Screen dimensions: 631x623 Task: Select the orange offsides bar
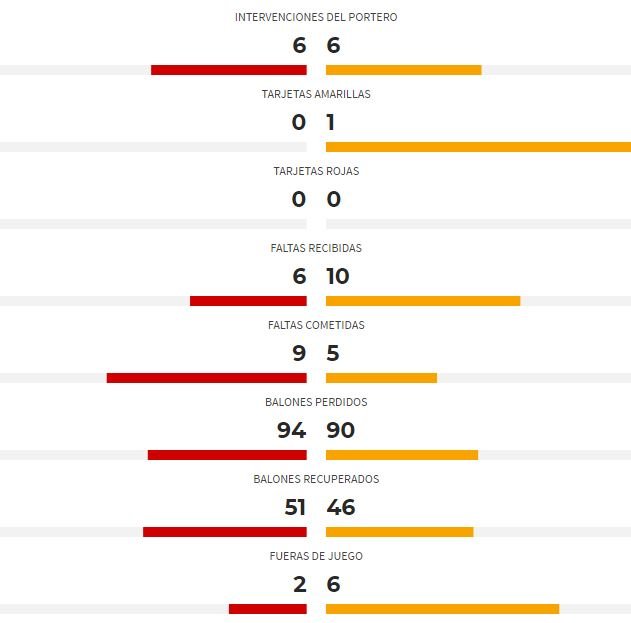[443, 609]
